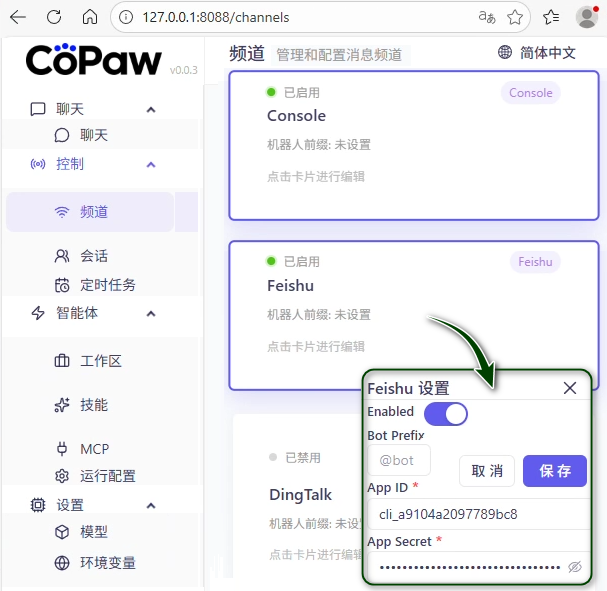Click the chip icon for 设置

pos(38,505)
